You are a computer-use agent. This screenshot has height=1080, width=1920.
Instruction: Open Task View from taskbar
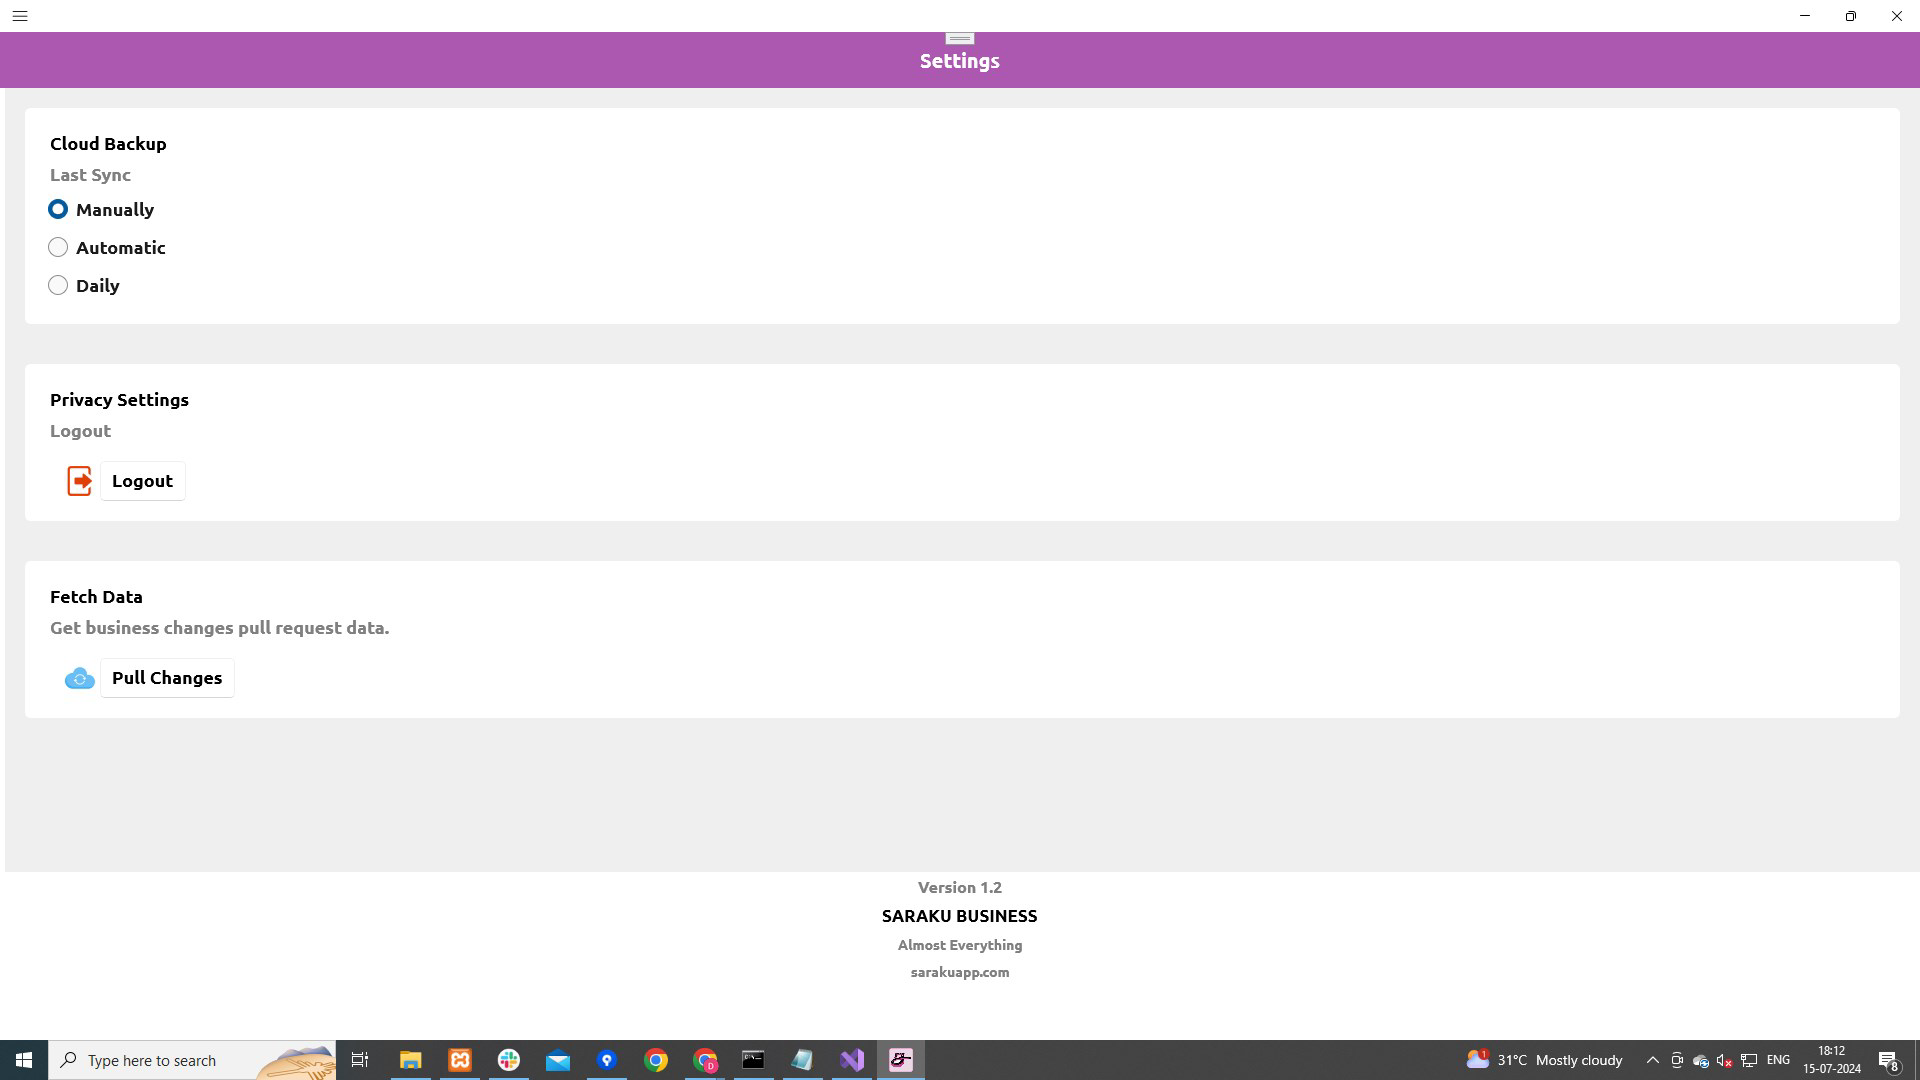360,1060
